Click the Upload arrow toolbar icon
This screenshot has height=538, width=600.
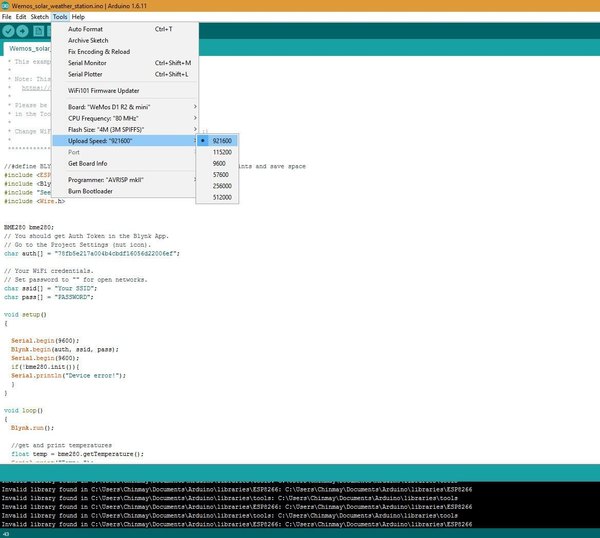22,31
